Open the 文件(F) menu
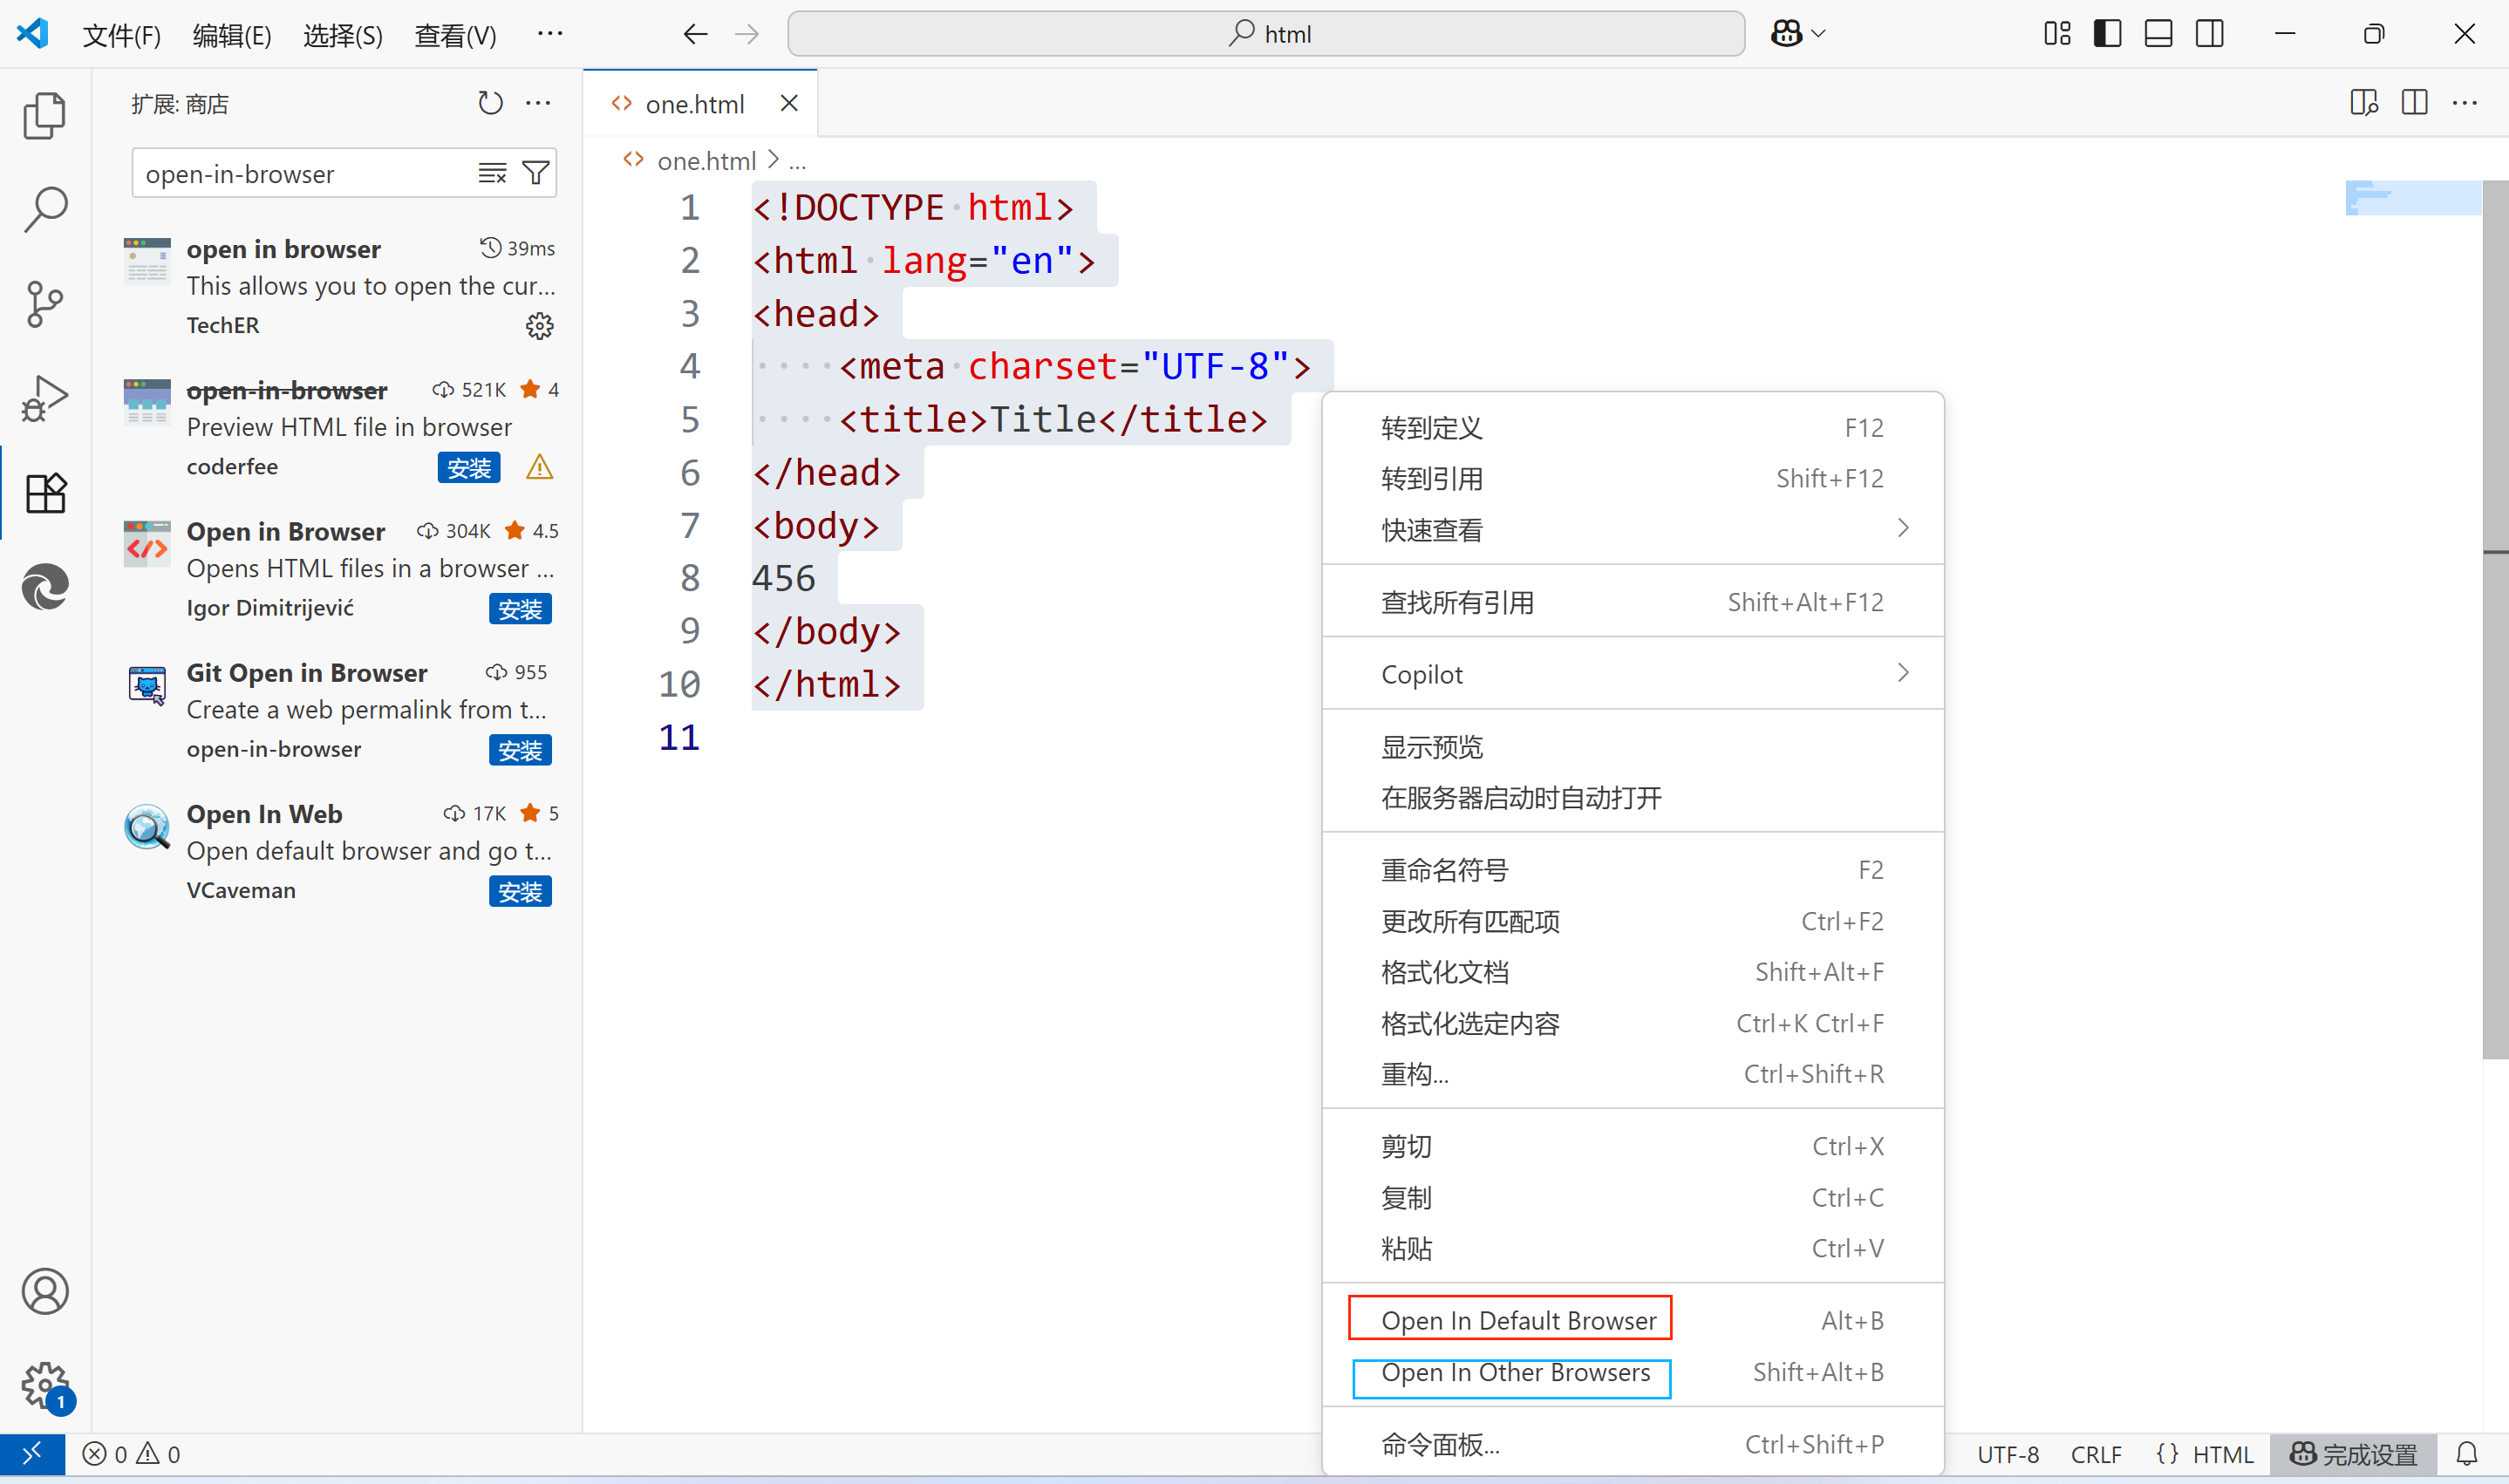 (x=121, y=35)
